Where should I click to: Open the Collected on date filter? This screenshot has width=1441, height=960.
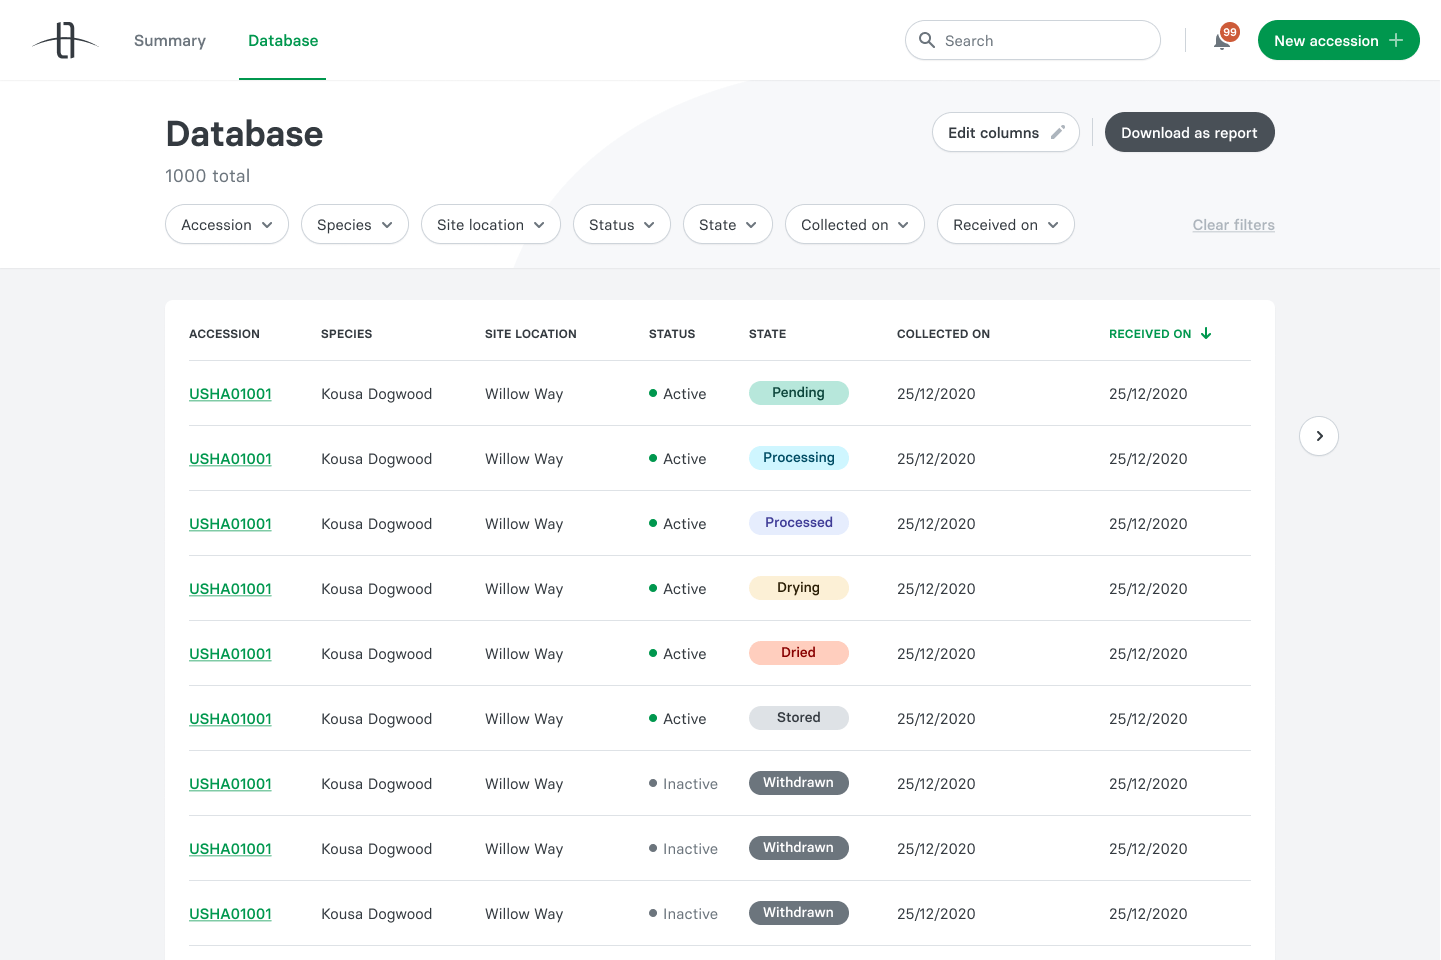854,225
